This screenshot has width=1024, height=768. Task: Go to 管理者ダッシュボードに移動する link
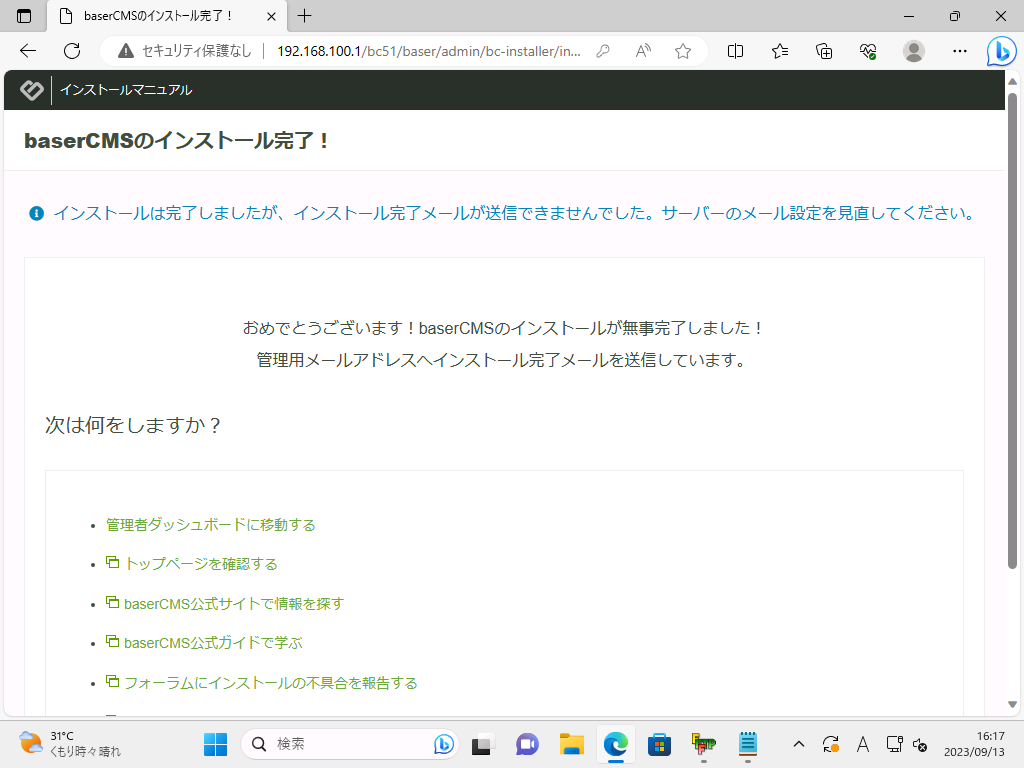pyautogui.click(x=210, y=525)
